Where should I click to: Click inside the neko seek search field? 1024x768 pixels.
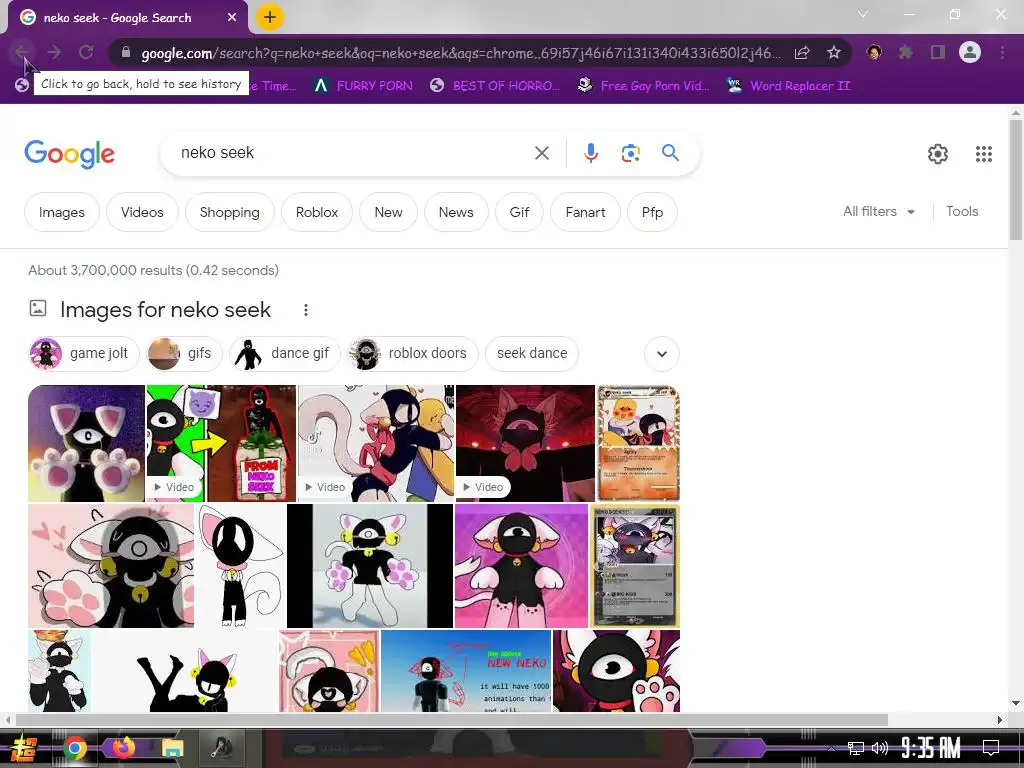coord(353,153)
